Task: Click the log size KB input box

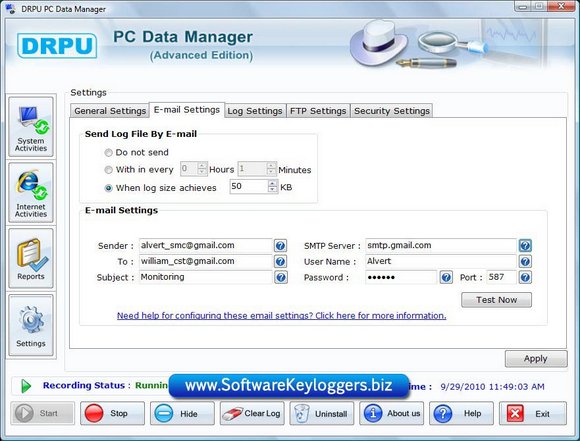Action: (x=249, y=186)
